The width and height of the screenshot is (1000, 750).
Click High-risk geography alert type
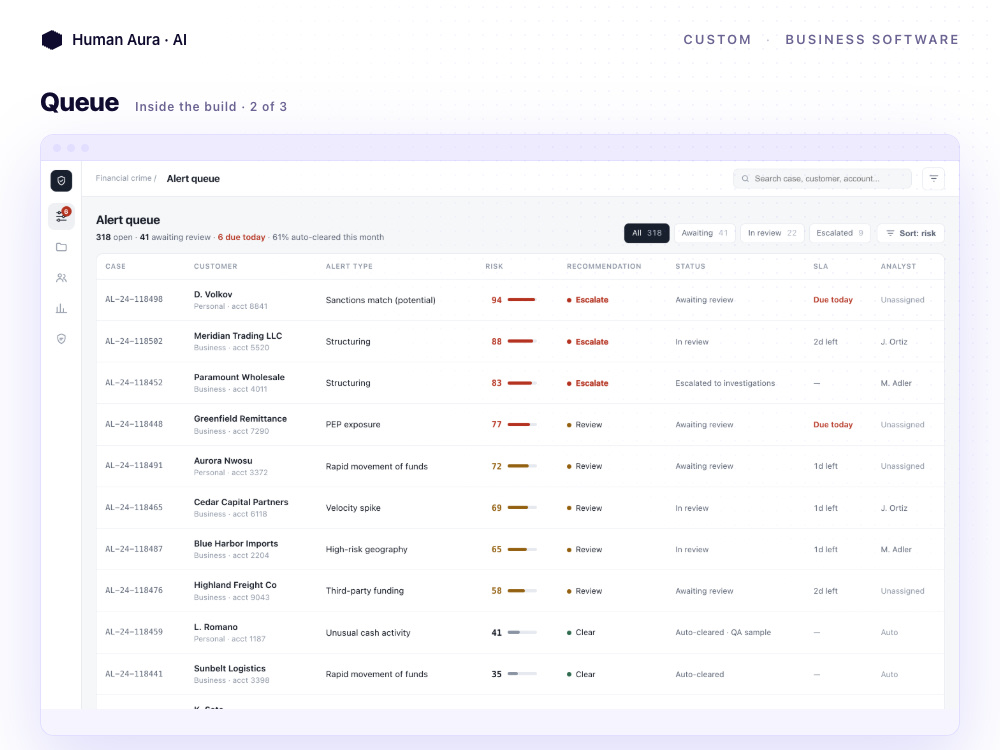366,549
